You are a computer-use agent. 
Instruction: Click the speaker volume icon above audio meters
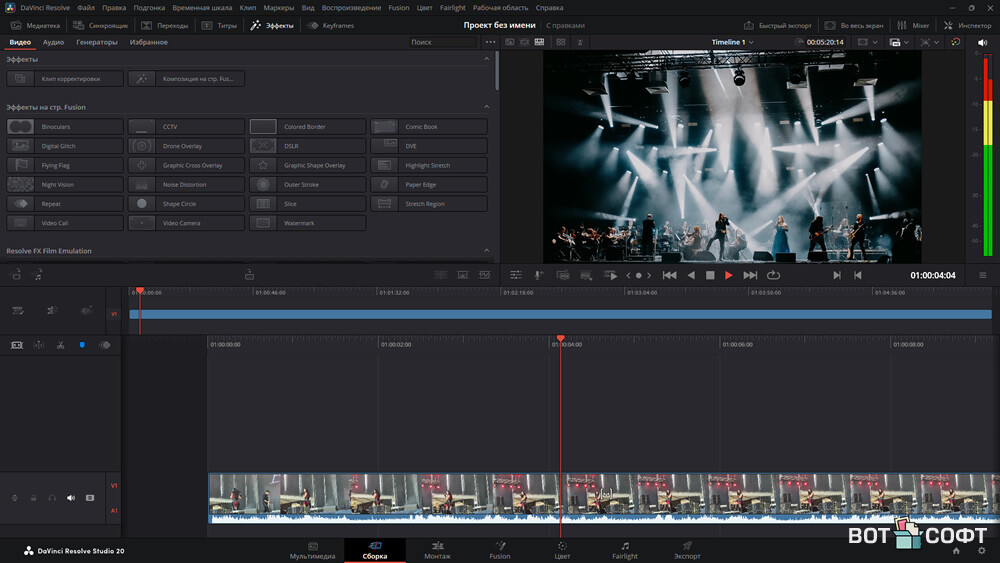pos(981,42)
